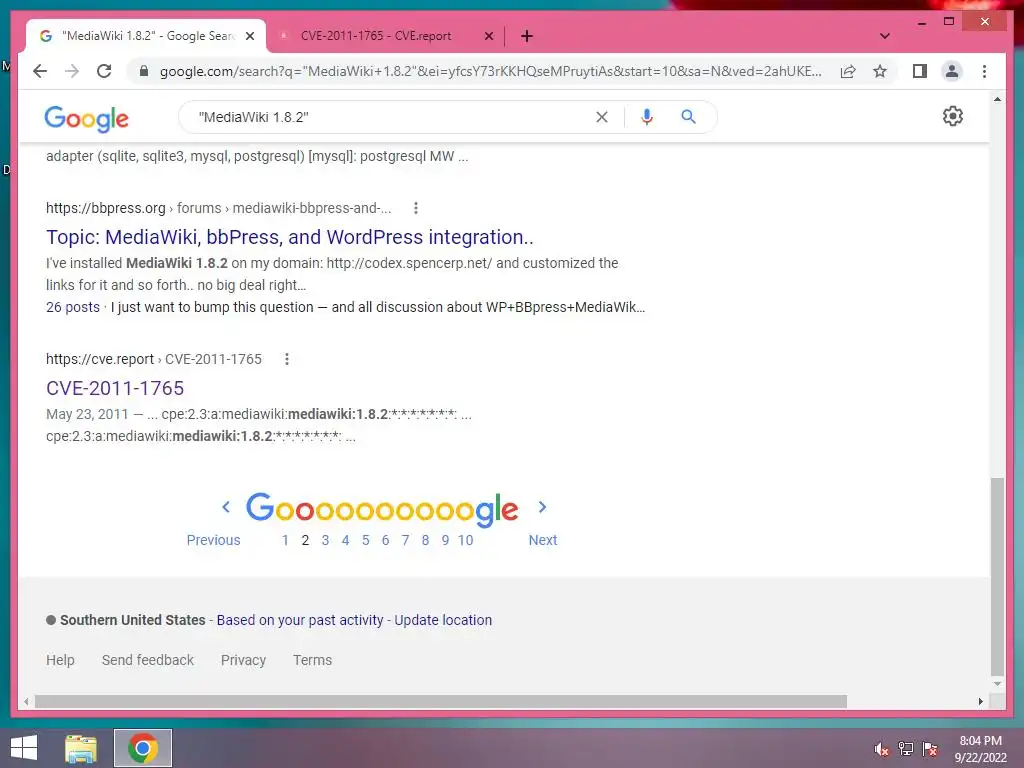Open the Windows Start menu

click(x=24, y=748)
